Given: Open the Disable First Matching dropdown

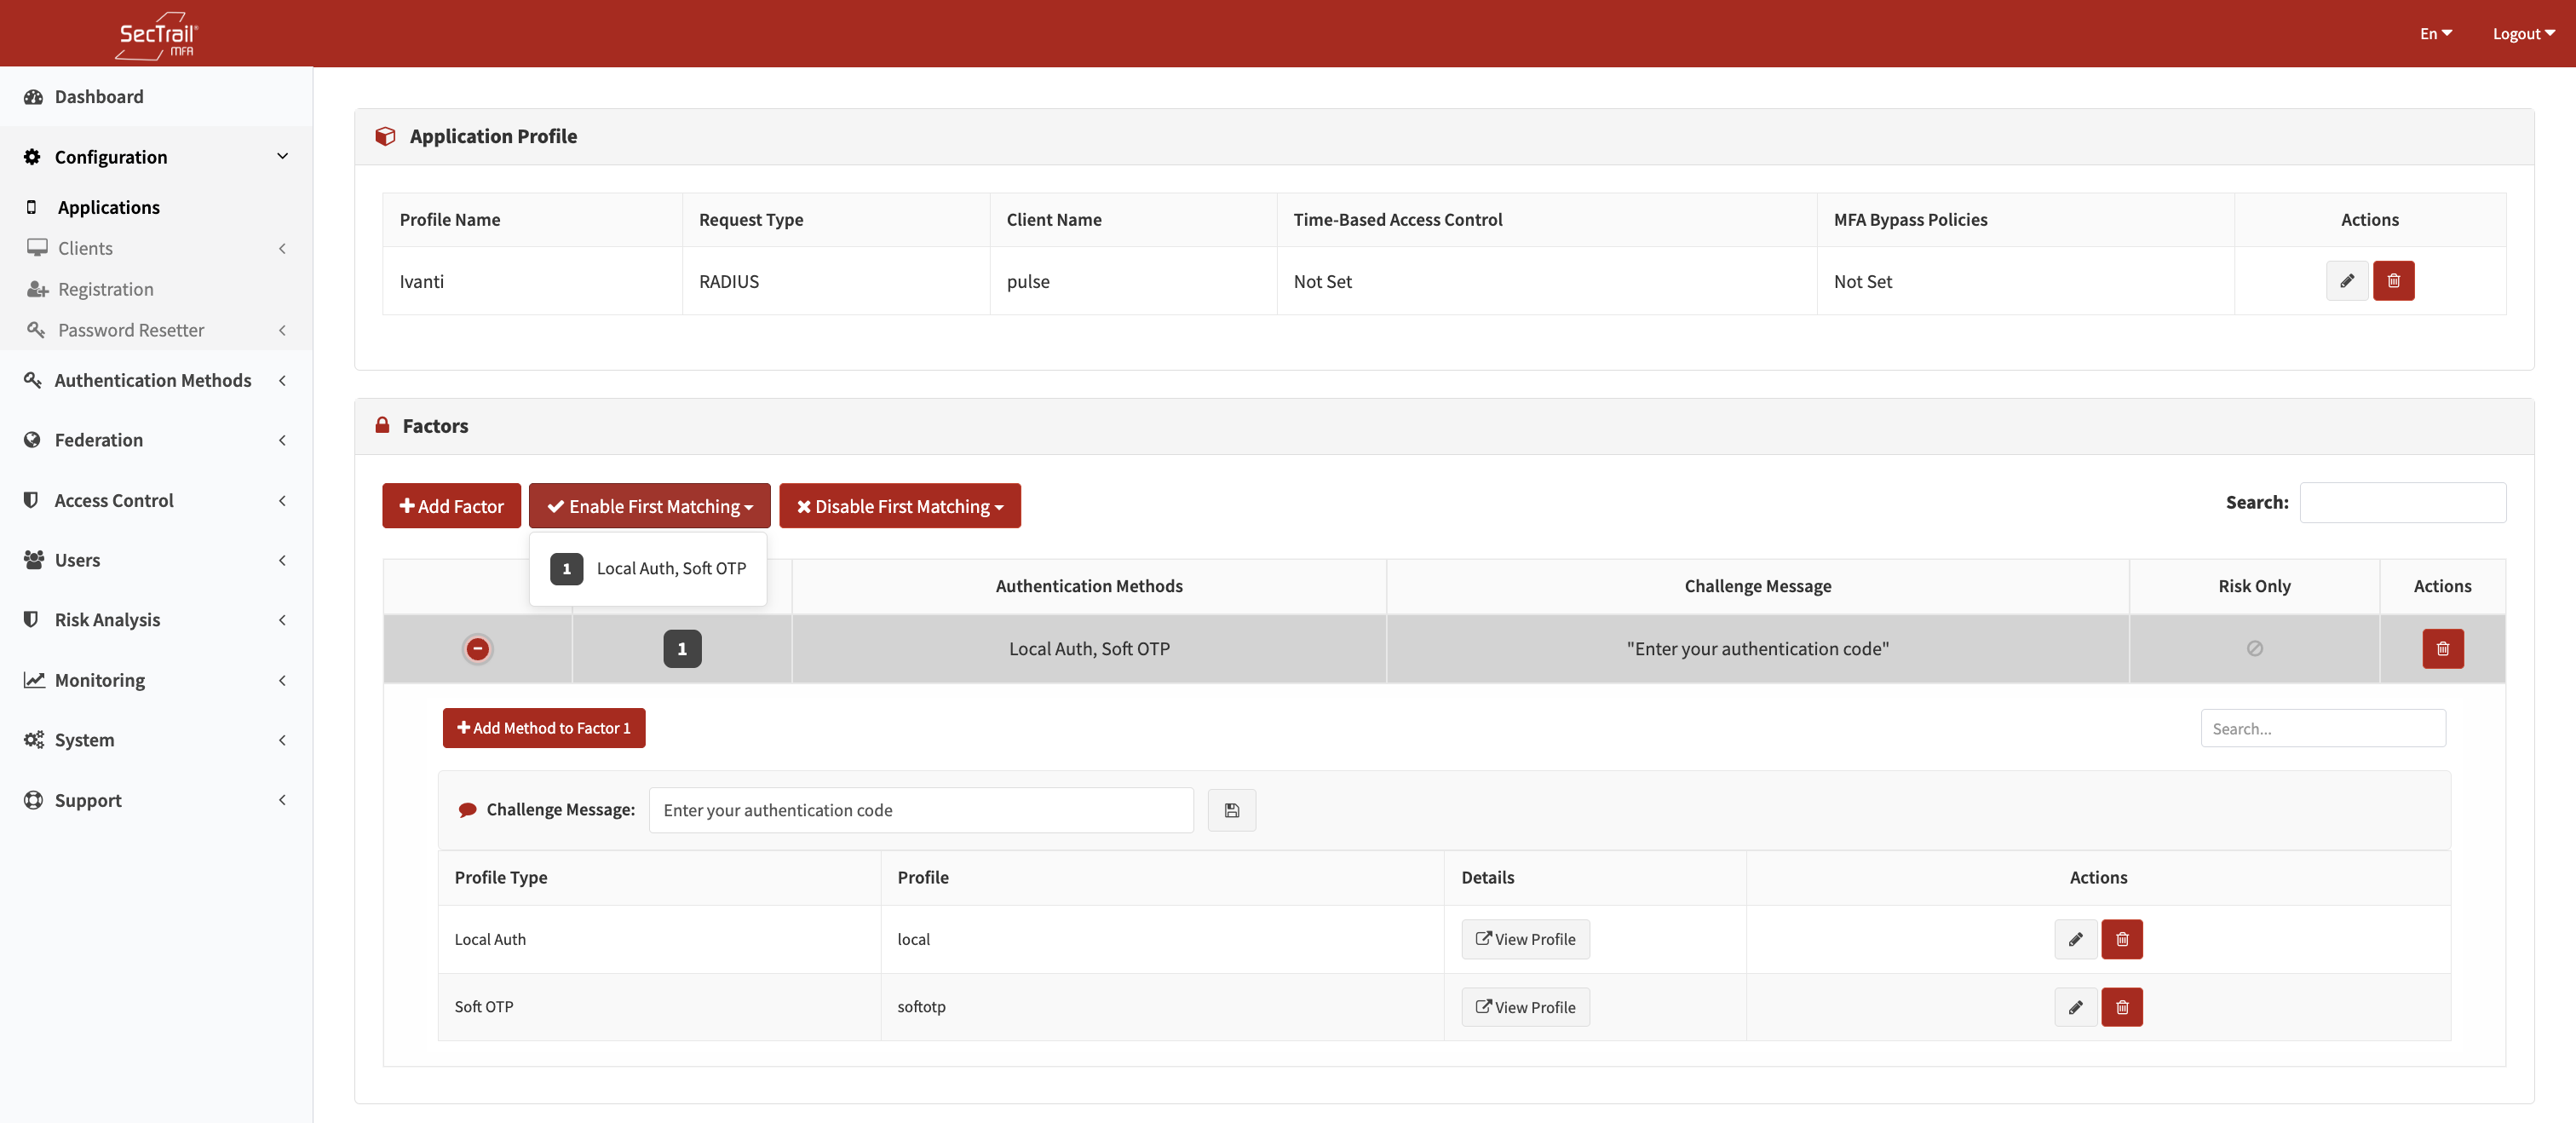Looking at the screenshot, I should click(899, 506).
